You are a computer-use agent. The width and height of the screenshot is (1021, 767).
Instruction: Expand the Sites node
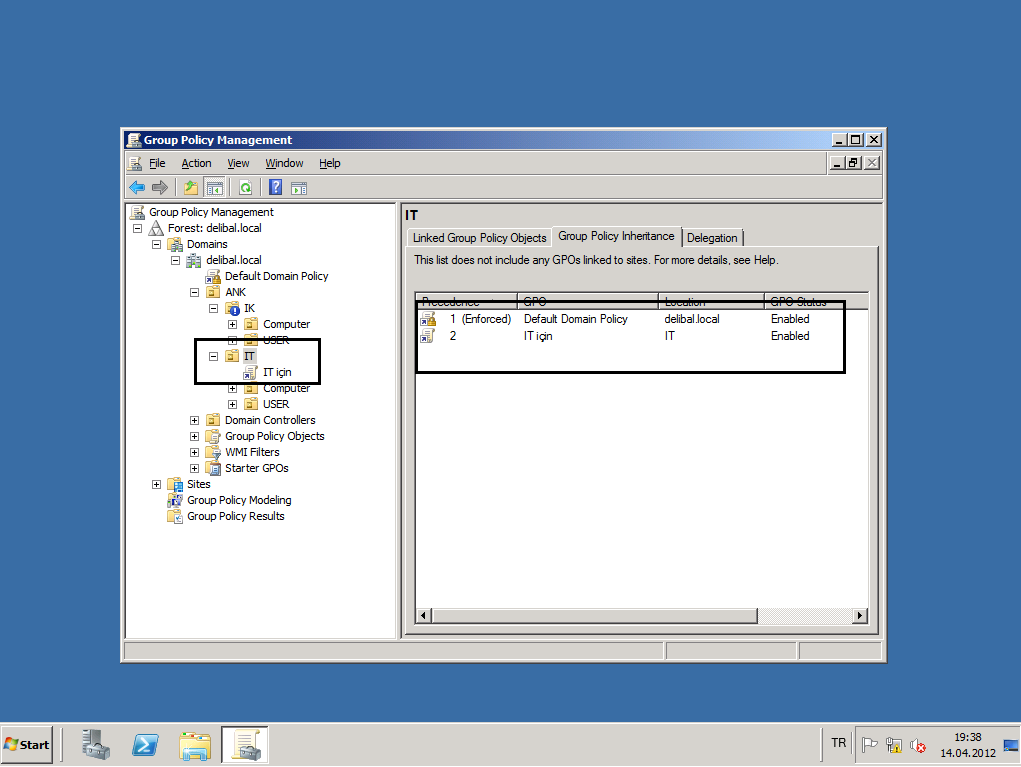tap(157, 484)
